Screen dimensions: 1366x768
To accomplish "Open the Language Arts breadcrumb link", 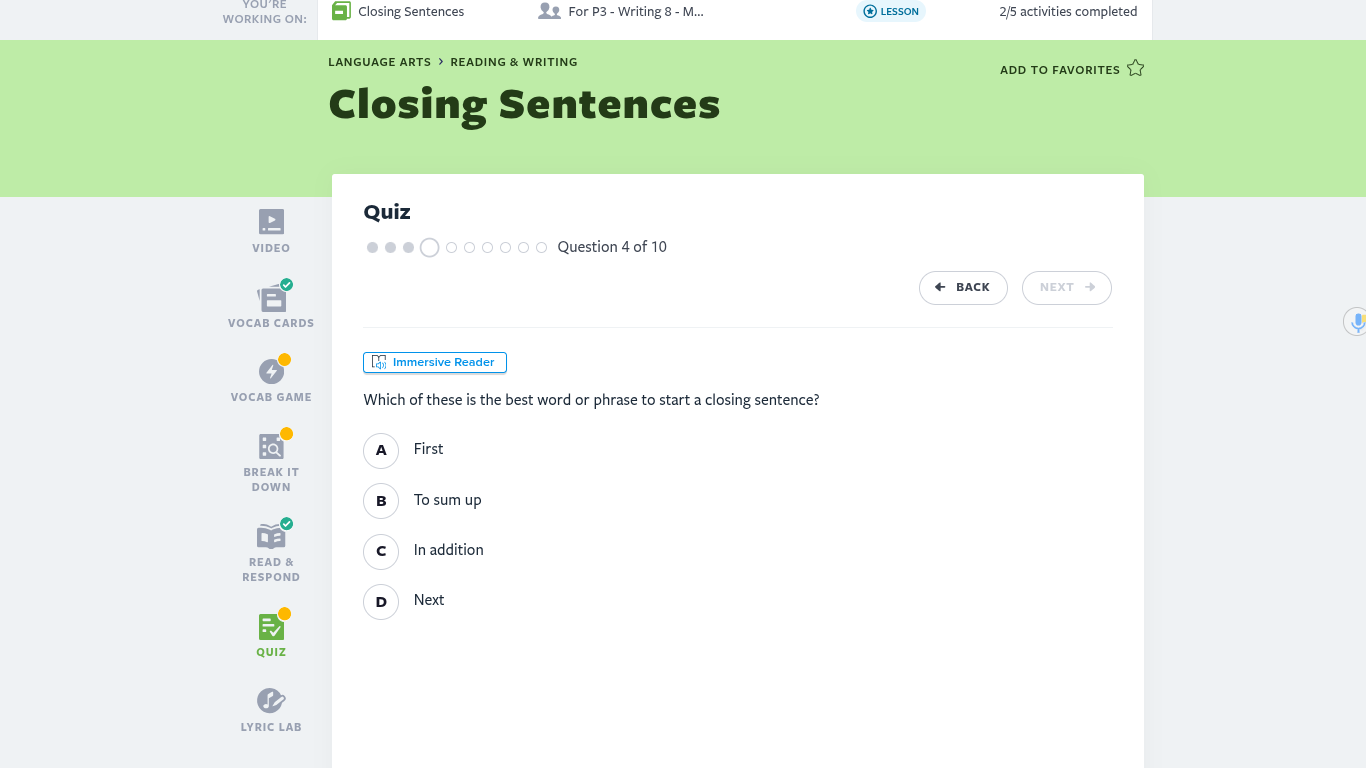I will (379, 62).
